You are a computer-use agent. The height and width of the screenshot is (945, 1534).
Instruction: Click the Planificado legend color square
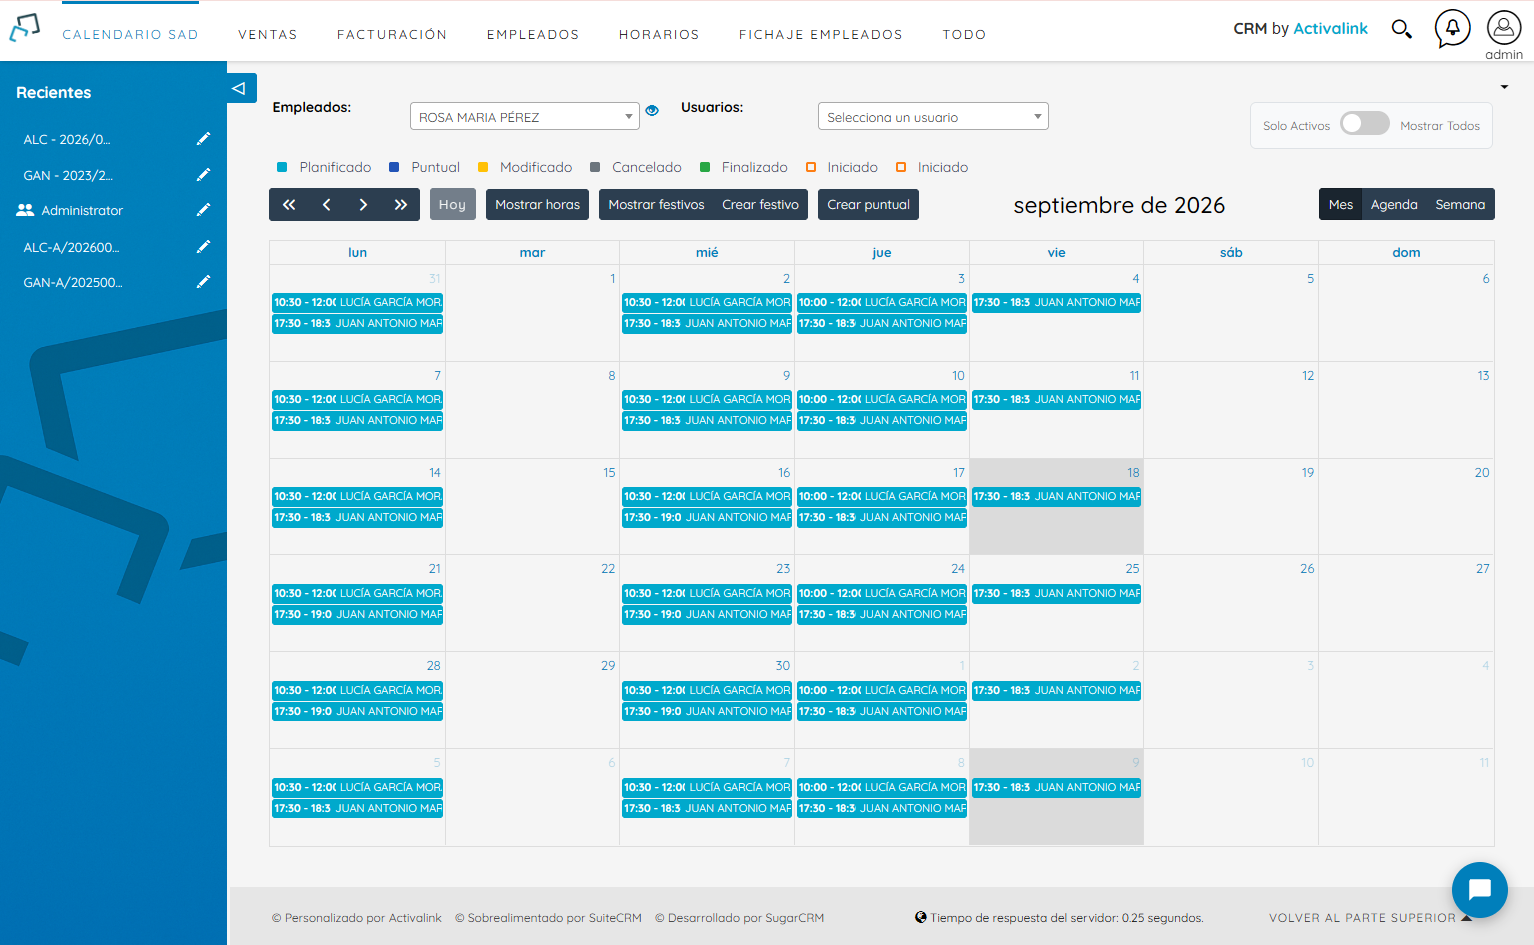pyautogui.click(x=282, y=167)
